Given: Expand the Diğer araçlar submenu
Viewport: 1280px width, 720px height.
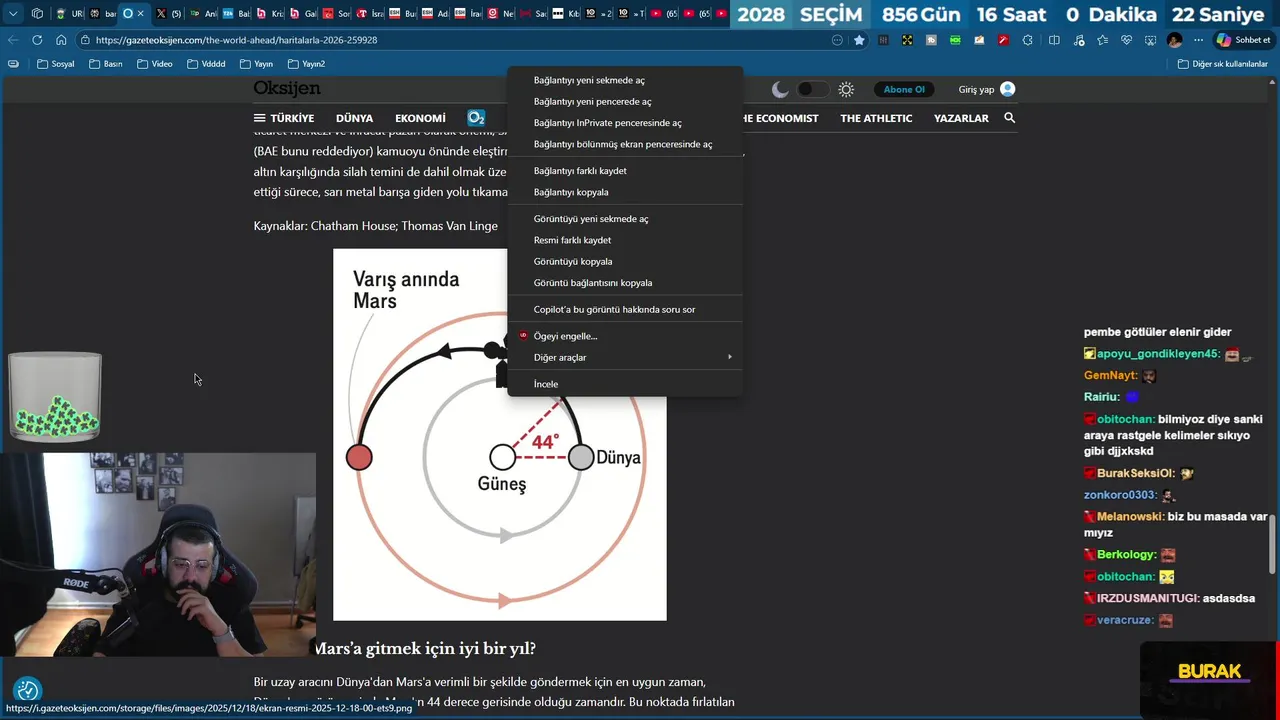Looking at the screenshot, I should point(625,357).
